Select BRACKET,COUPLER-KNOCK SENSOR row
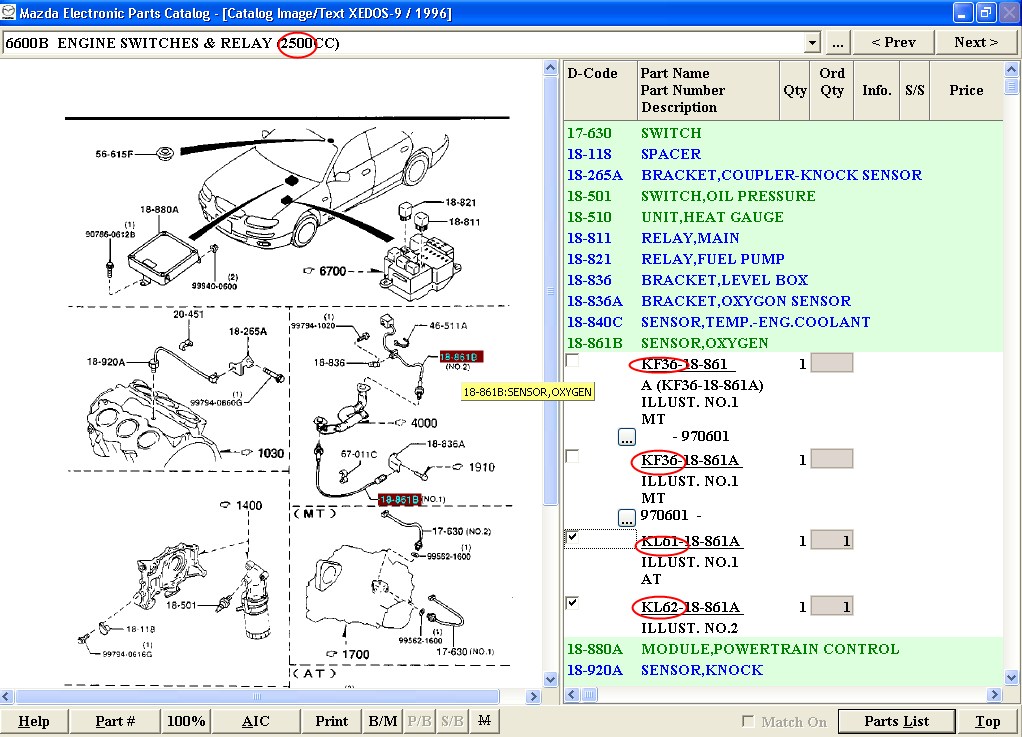This screenshot has width=1022, height=737. (x=783, y=175)
